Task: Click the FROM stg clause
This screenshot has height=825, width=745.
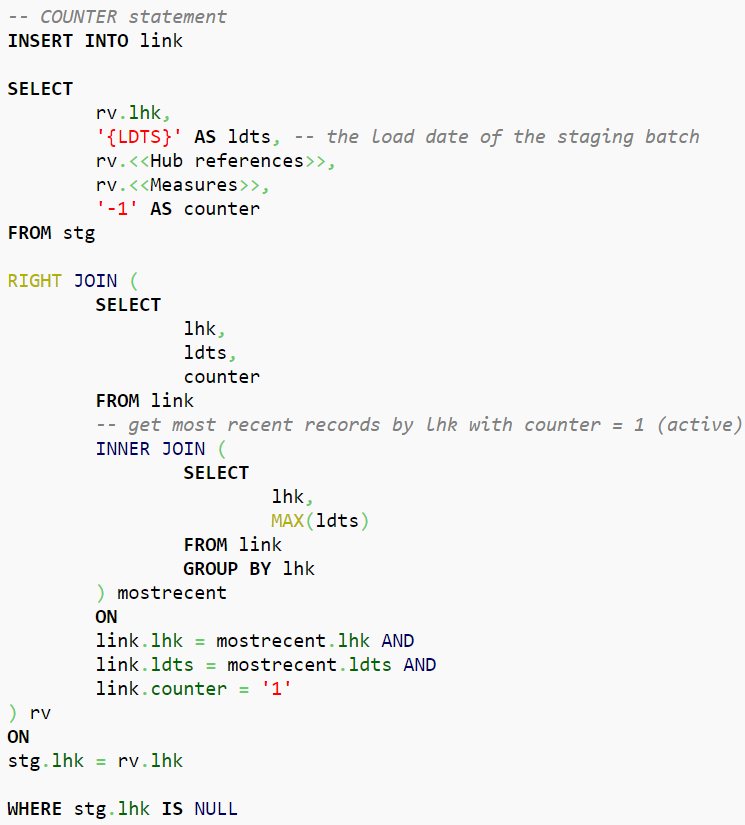Action: [x=52, y=233]
